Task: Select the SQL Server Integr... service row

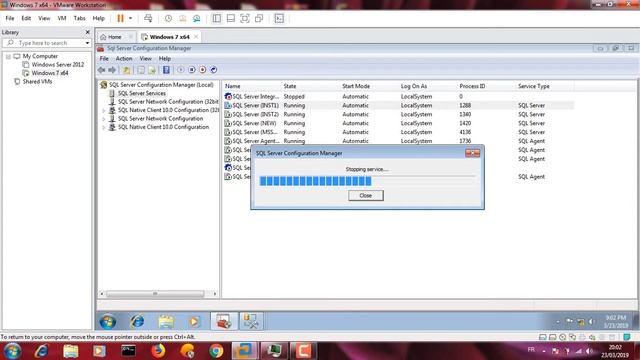Action: [x=398, y=97]
